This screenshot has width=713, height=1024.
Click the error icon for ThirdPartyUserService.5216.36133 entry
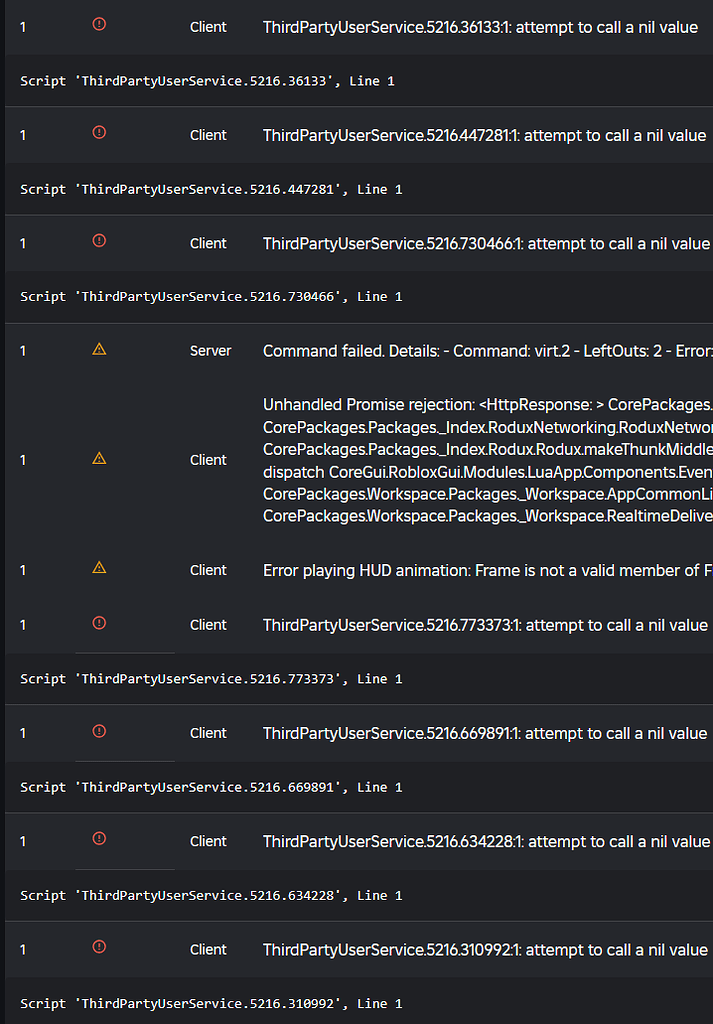tap(99, 24)
